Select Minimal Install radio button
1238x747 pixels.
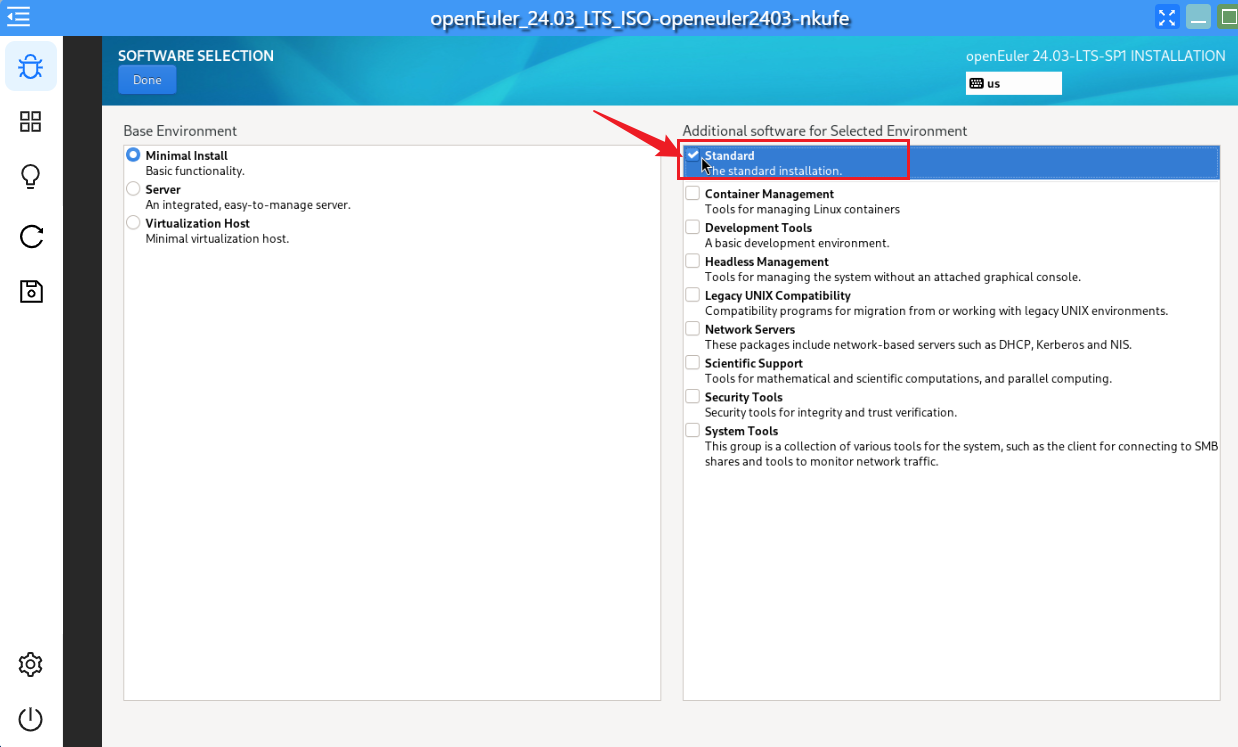click(133, 155)
